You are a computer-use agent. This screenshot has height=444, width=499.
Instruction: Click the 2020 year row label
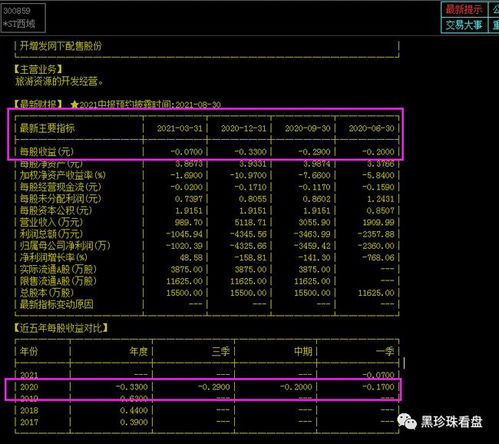click(29, 387)
